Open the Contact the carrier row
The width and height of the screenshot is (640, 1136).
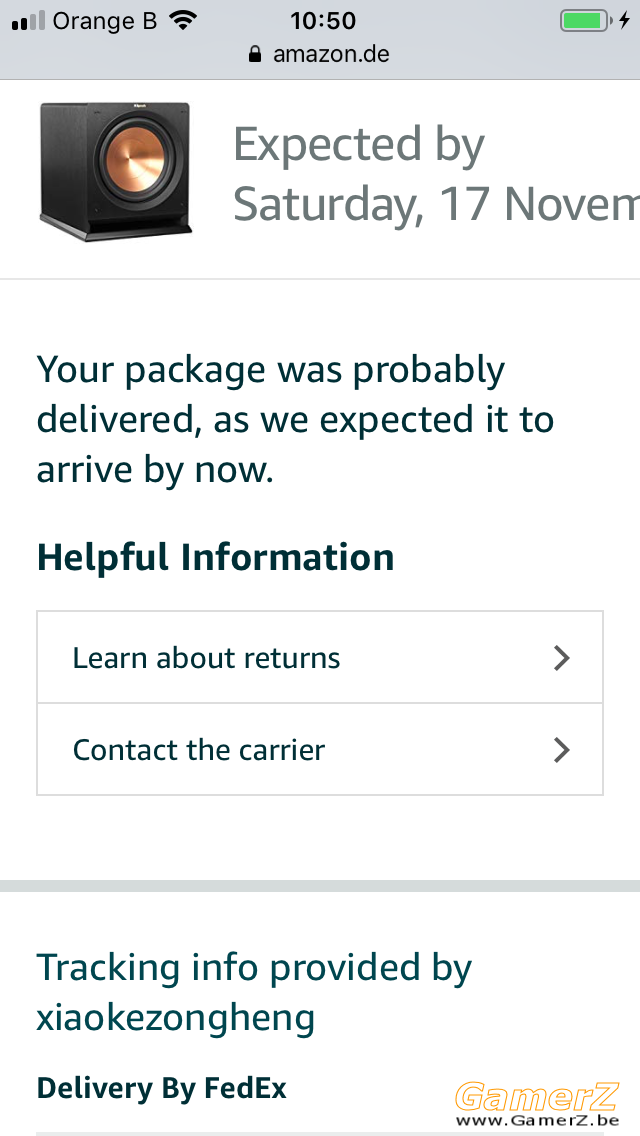pos(320,749)
